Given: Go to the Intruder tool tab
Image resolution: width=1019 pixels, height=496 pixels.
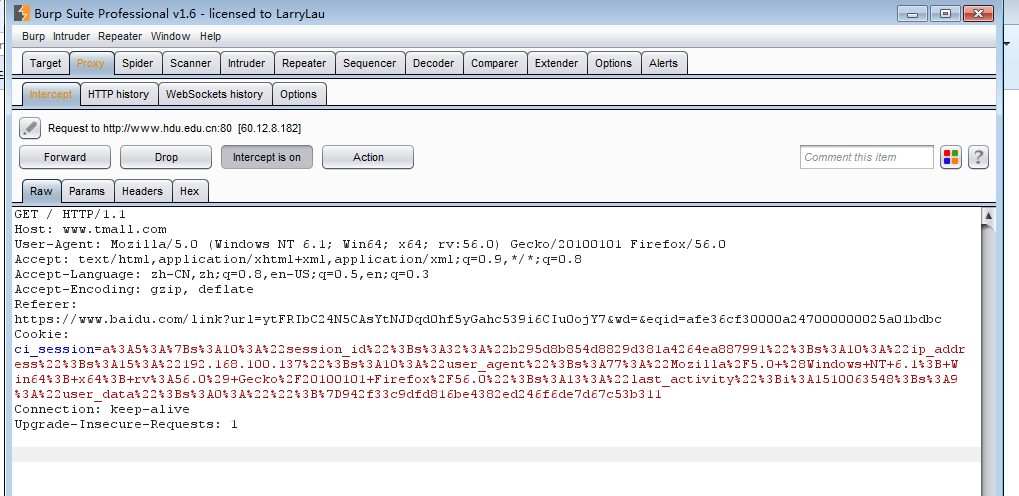Looking at the screenshot, I should click(x=246, y=63).
